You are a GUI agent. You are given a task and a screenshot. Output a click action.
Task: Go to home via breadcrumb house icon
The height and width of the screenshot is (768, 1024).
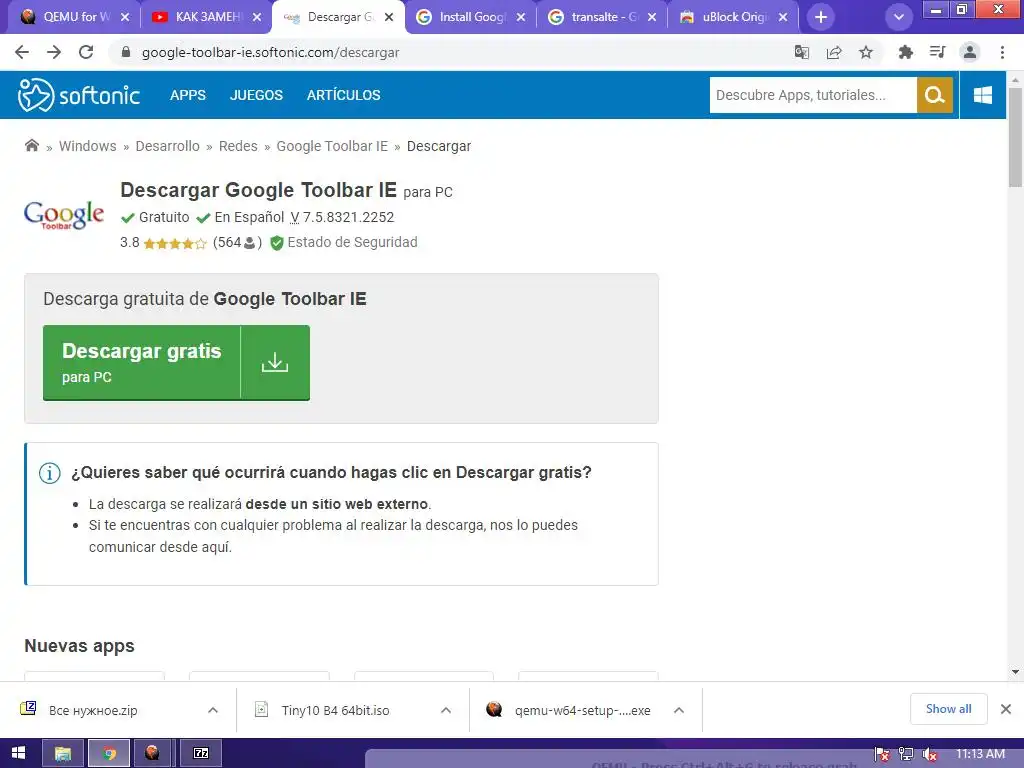pyautogui.click(x=31, y=145)
